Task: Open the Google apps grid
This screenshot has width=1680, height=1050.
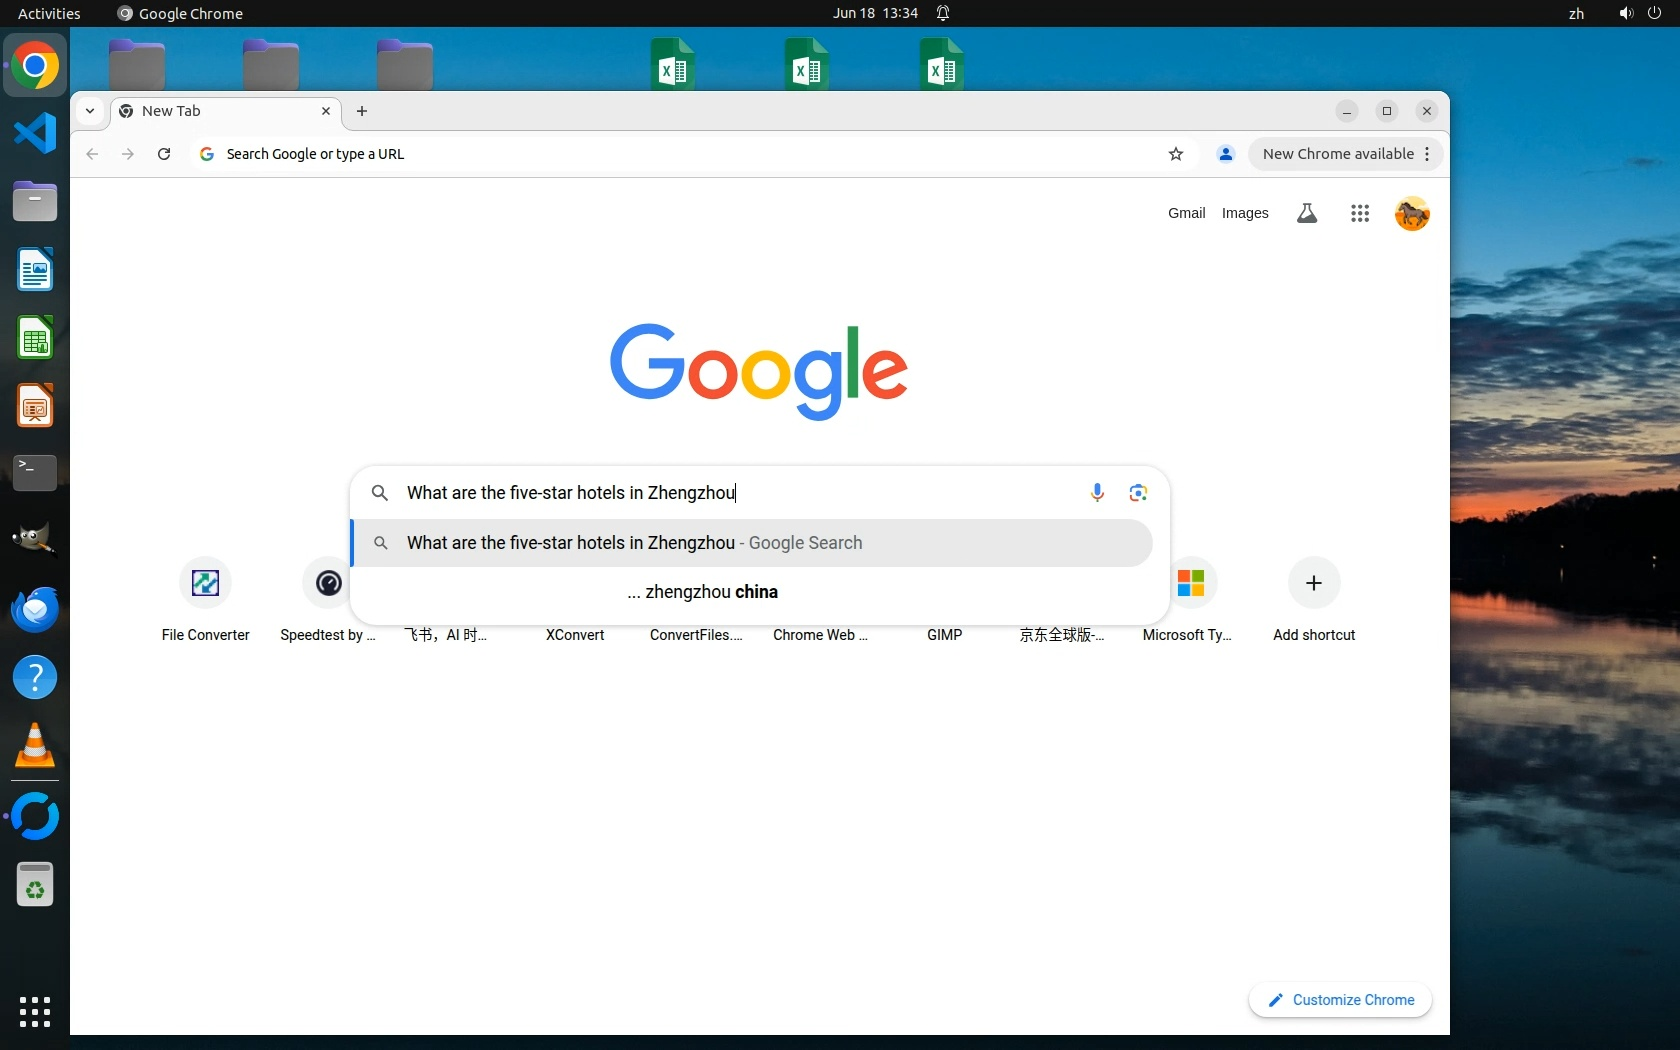Action: pos(1359,213)
